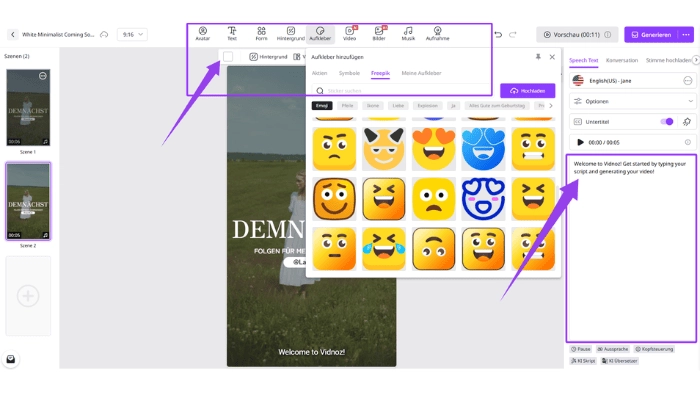Click the white color box above canvas
The width and height of the screenshot is (700, 400).
tap(228, 57)
